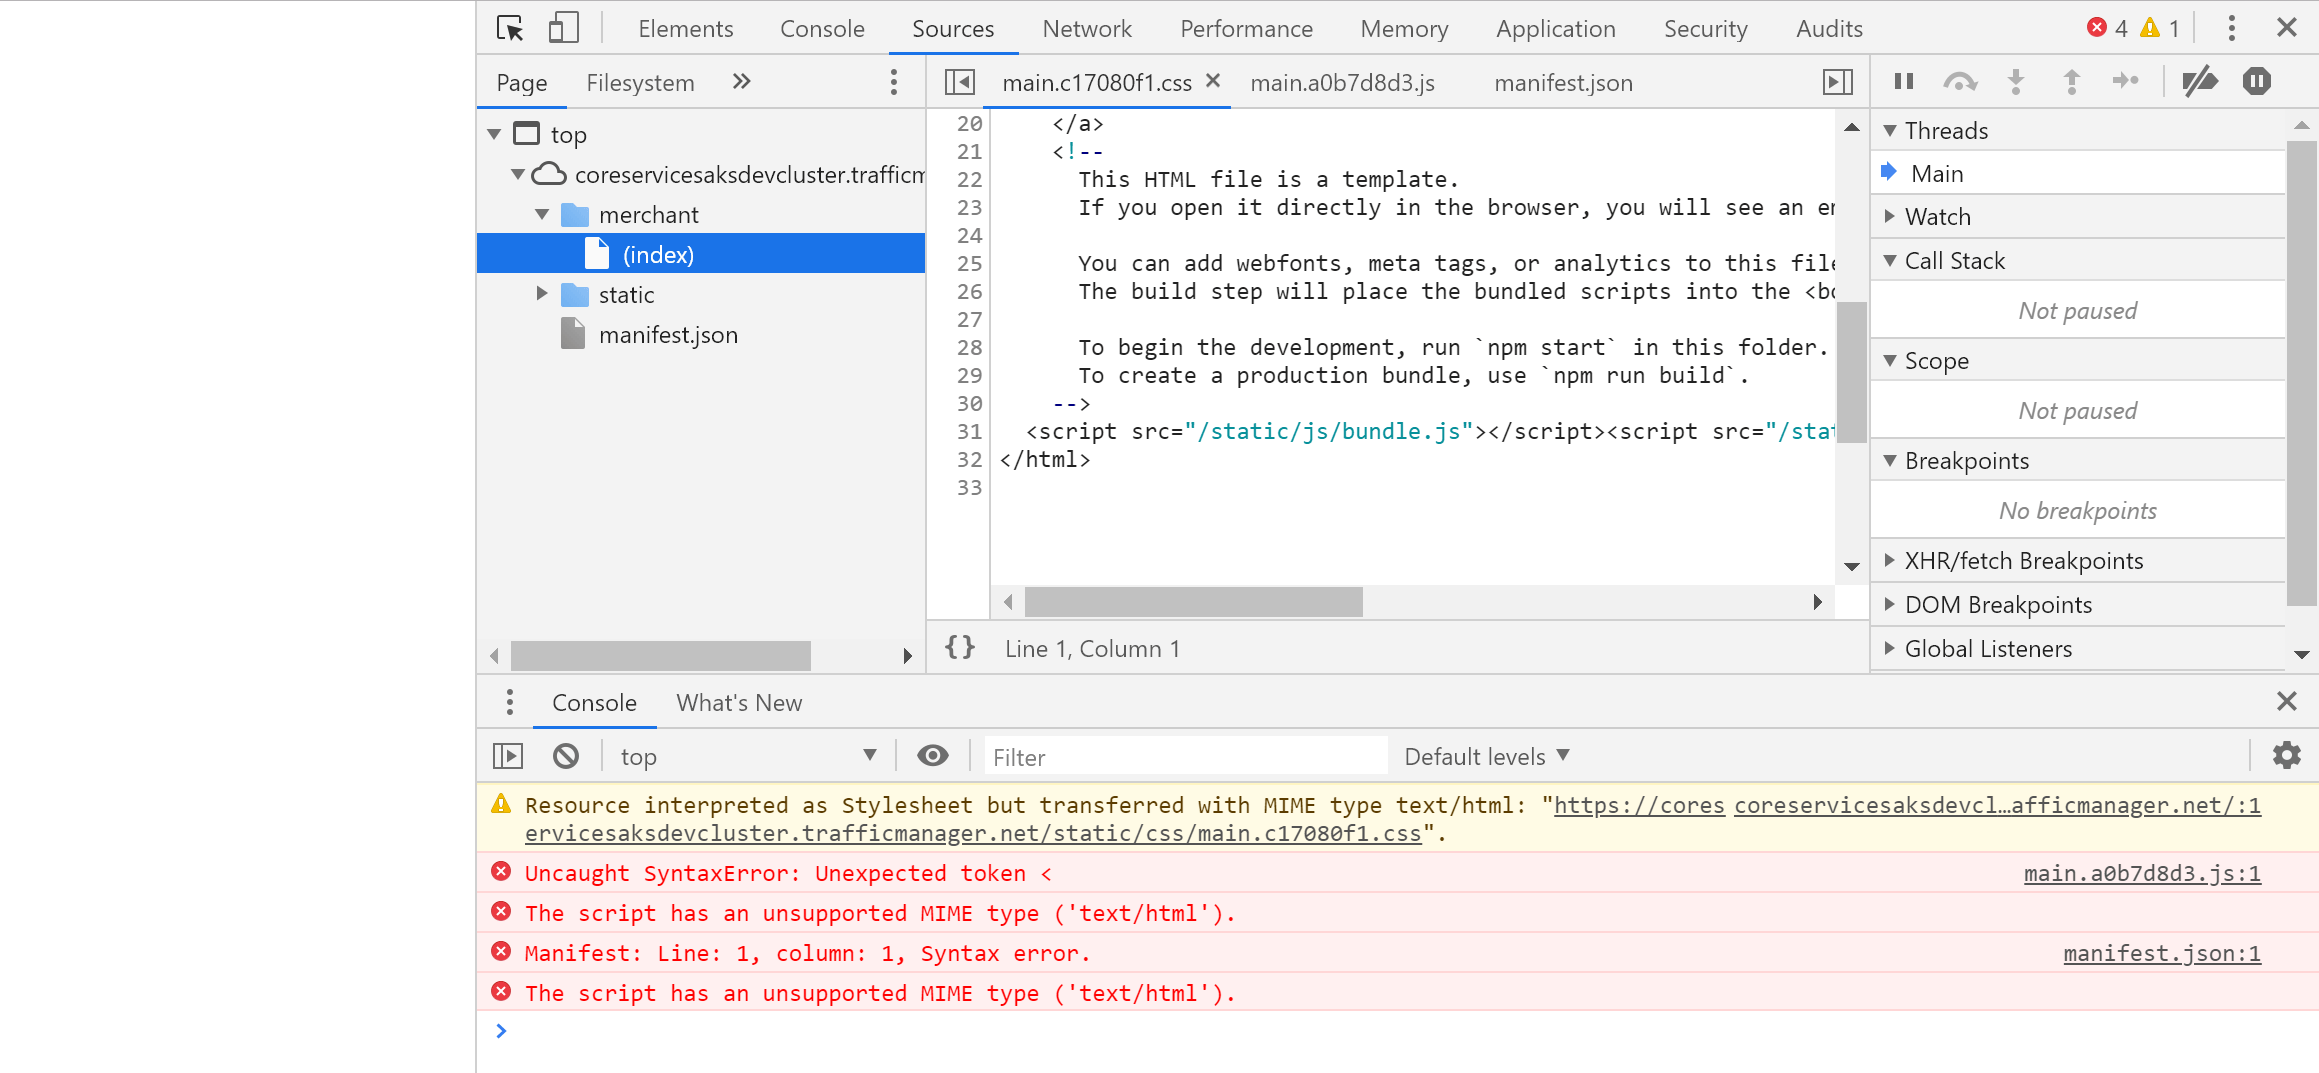This screenshot has height=1073, width=2319.
Task: Step into next function call
Action: (2016, 82)
